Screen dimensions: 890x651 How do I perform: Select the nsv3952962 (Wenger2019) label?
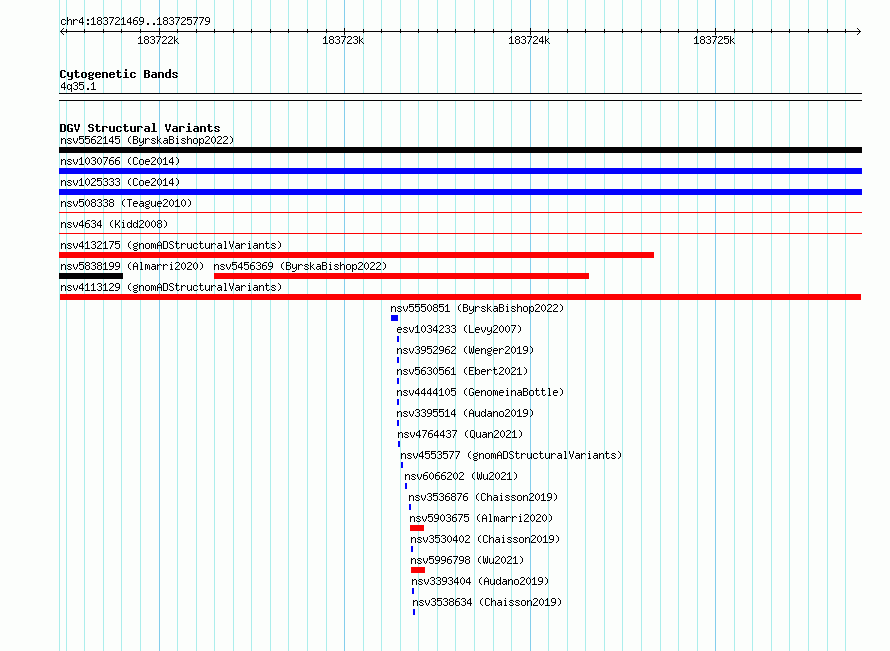tap(465, 350)
